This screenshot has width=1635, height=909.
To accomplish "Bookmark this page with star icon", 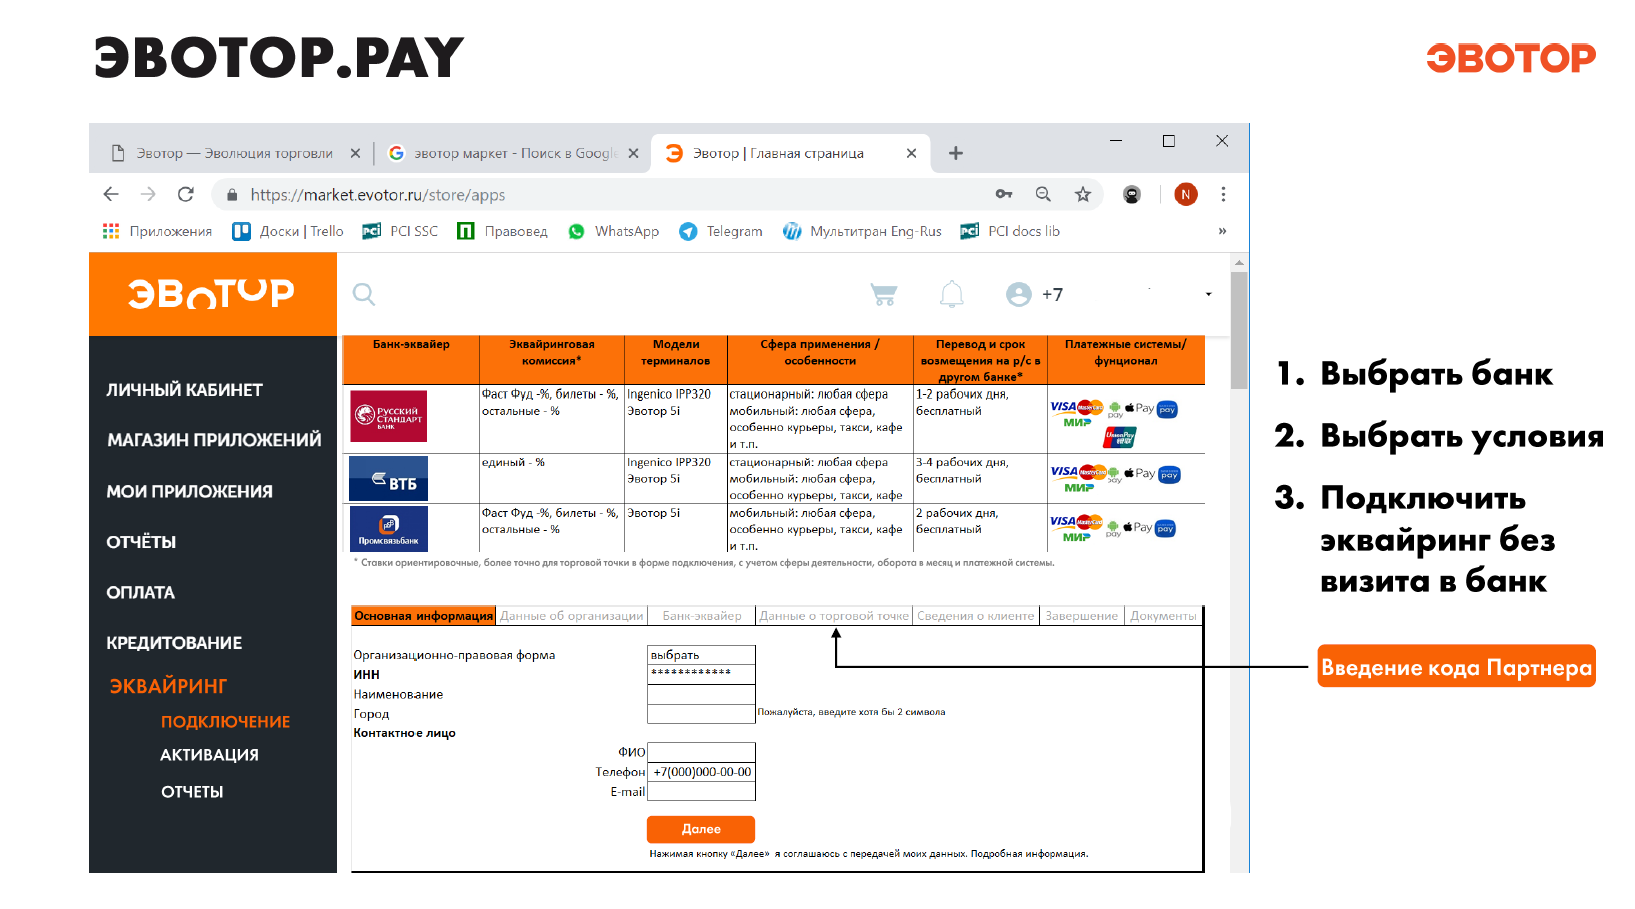I will [x=1083, y=194].
